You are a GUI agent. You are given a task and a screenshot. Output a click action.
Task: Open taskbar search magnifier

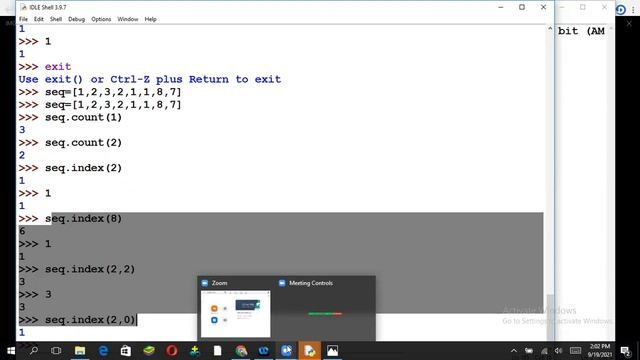(x=34, y=351)
